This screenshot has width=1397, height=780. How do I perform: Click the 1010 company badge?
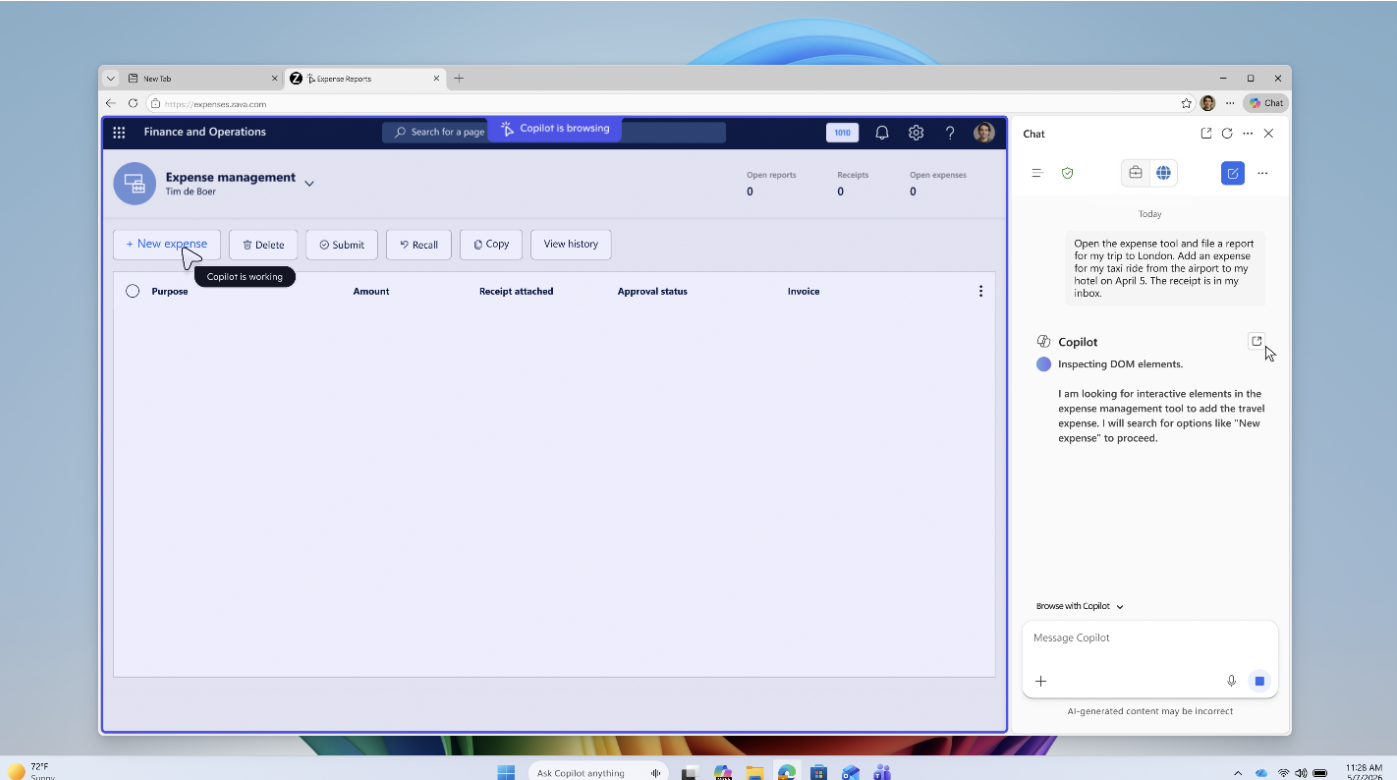(842, 132)
